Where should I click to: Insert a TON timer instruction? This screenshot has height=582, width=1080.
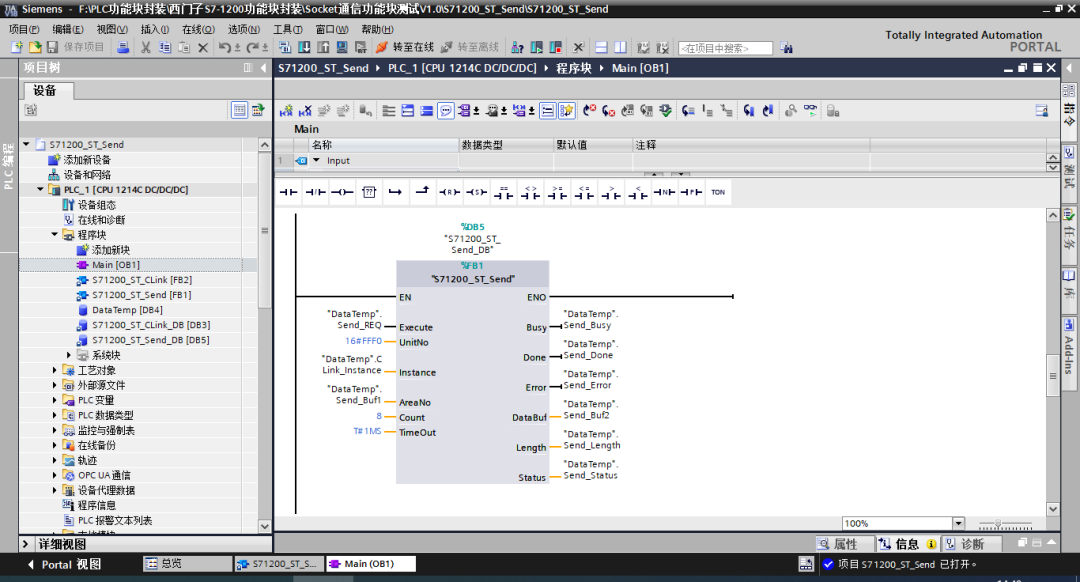click(718, 192)
